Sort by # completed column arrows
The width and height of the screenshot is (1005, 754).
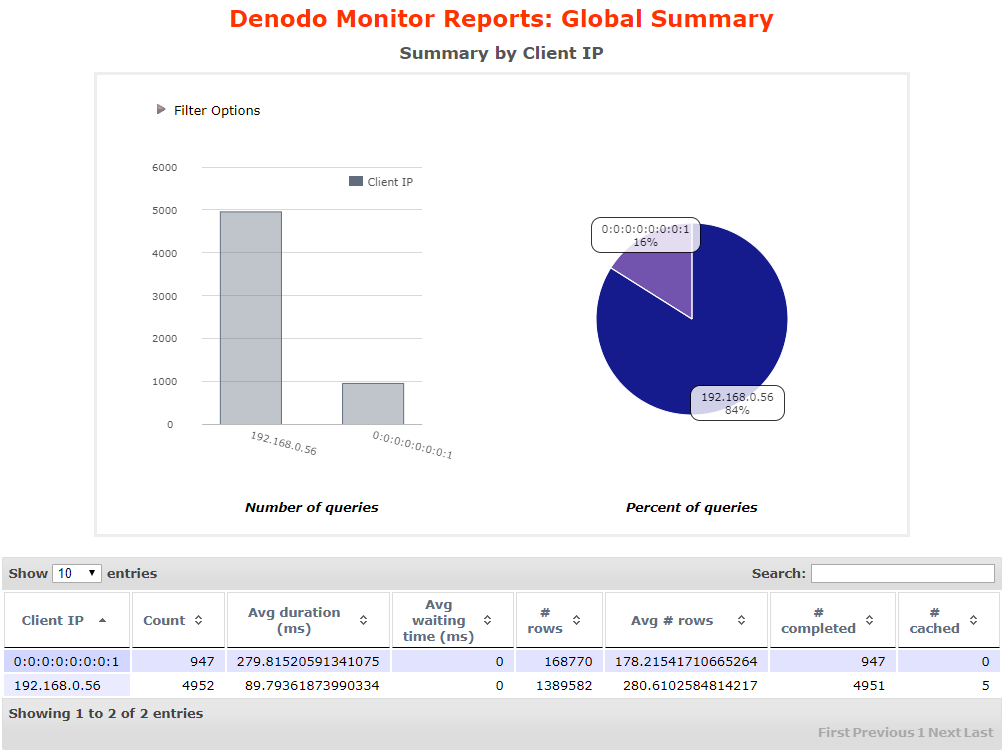[x=869, y=620]
